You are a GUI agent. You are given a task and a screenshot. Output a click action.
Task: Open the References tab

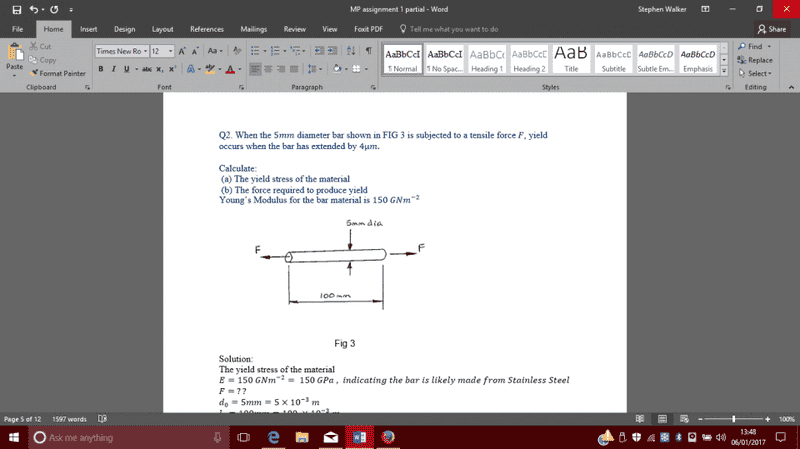click(x=206, y=29)
